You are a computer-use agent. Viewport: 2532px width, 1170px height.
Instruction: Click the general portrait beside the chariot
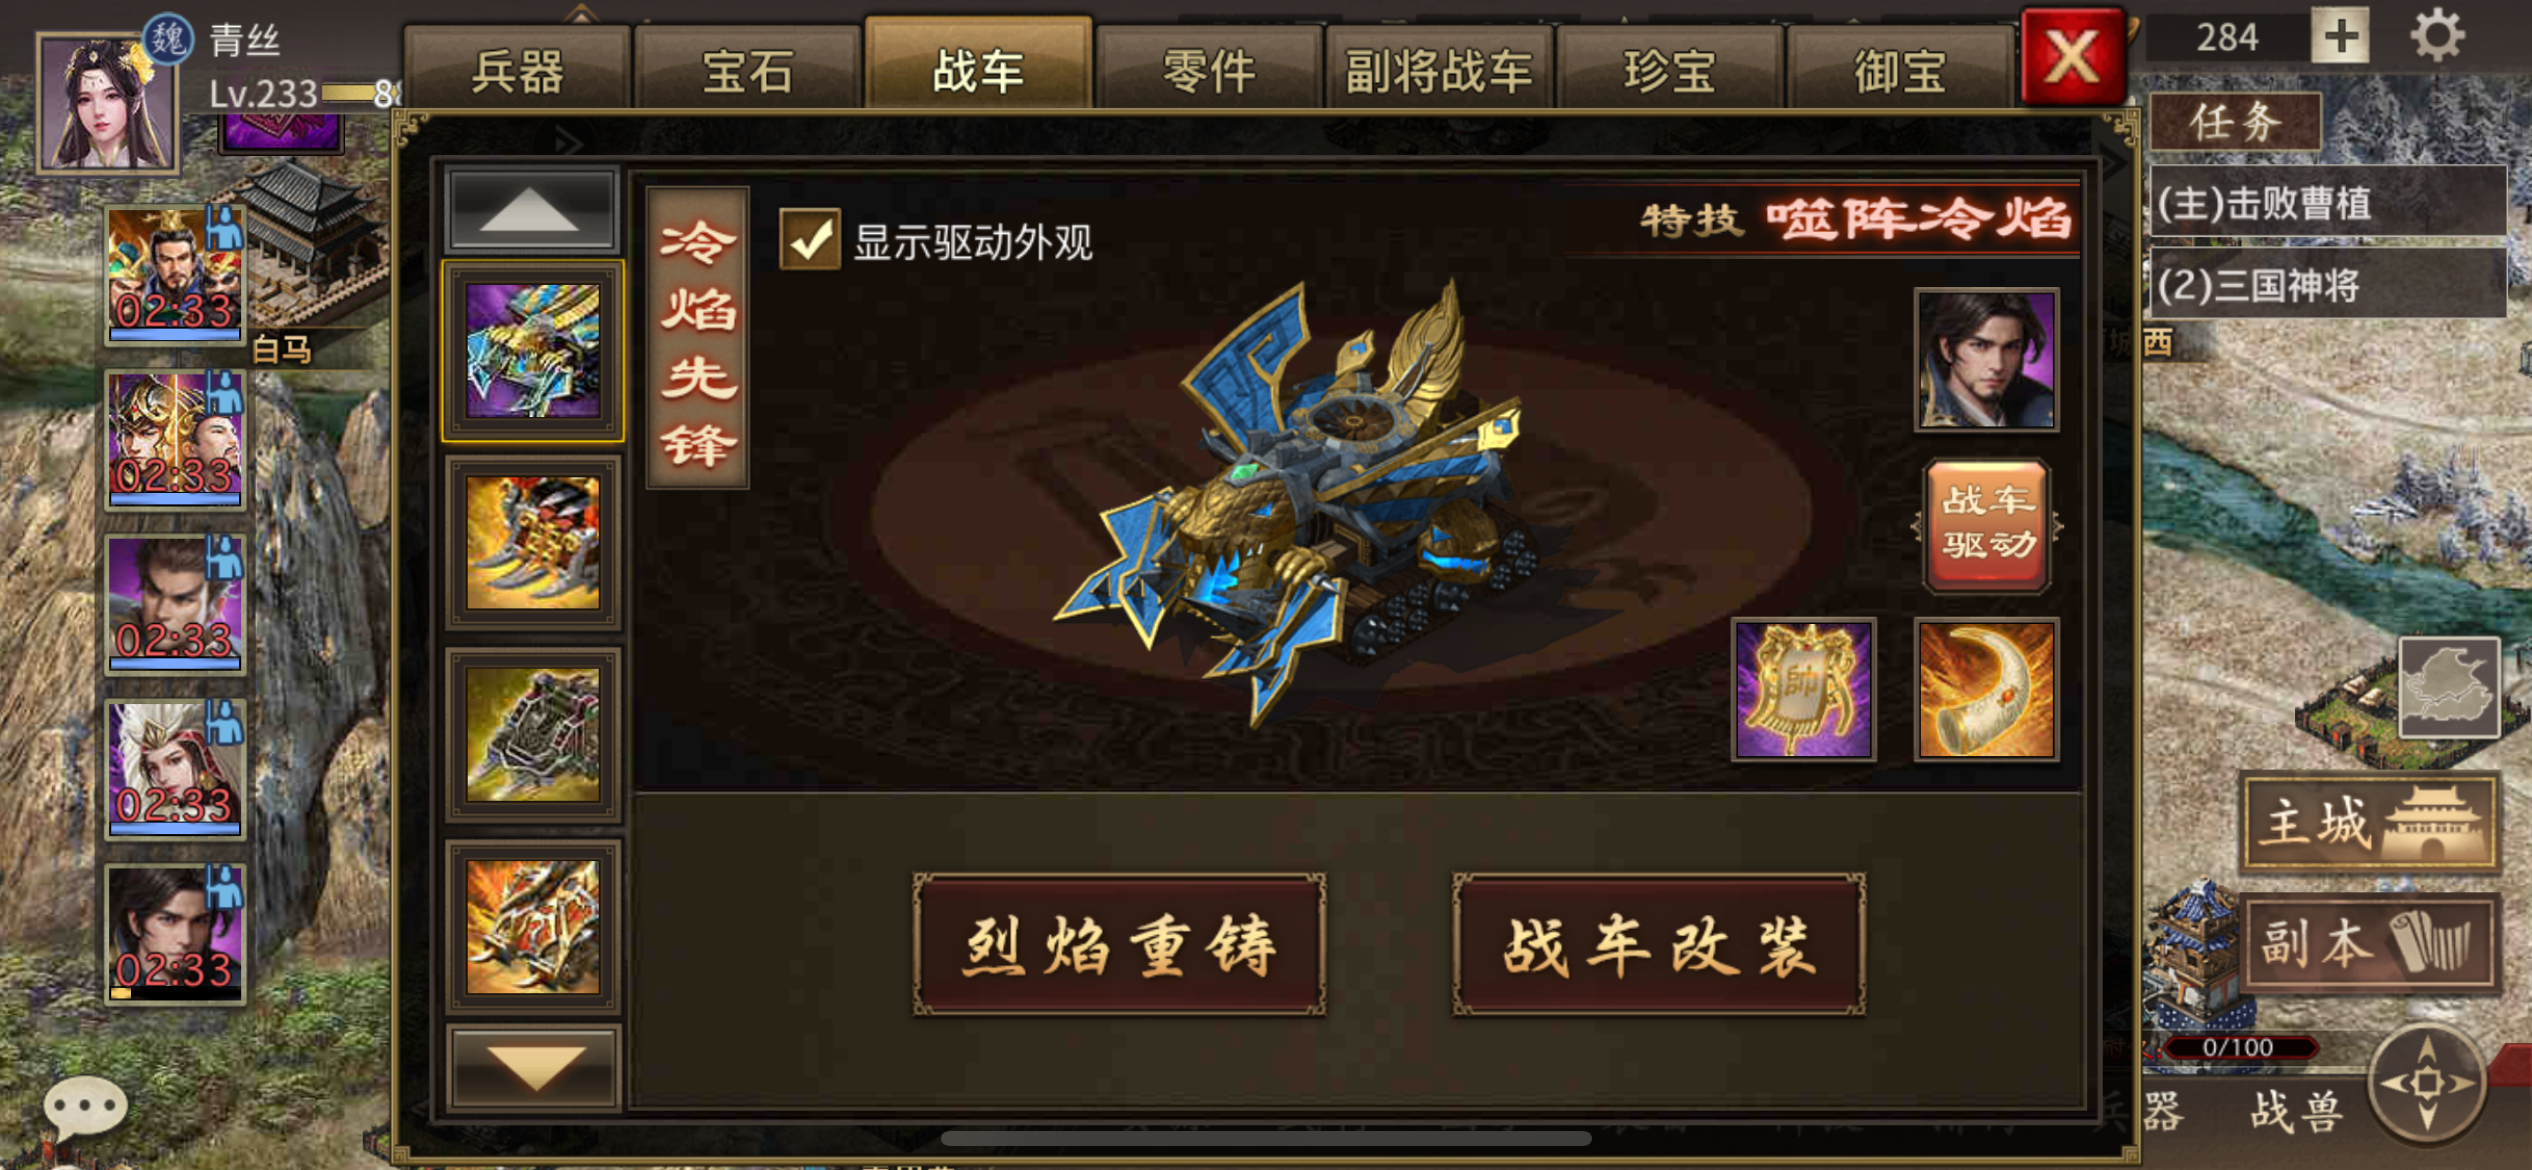pyautogui.click(x=1986, y=360)
